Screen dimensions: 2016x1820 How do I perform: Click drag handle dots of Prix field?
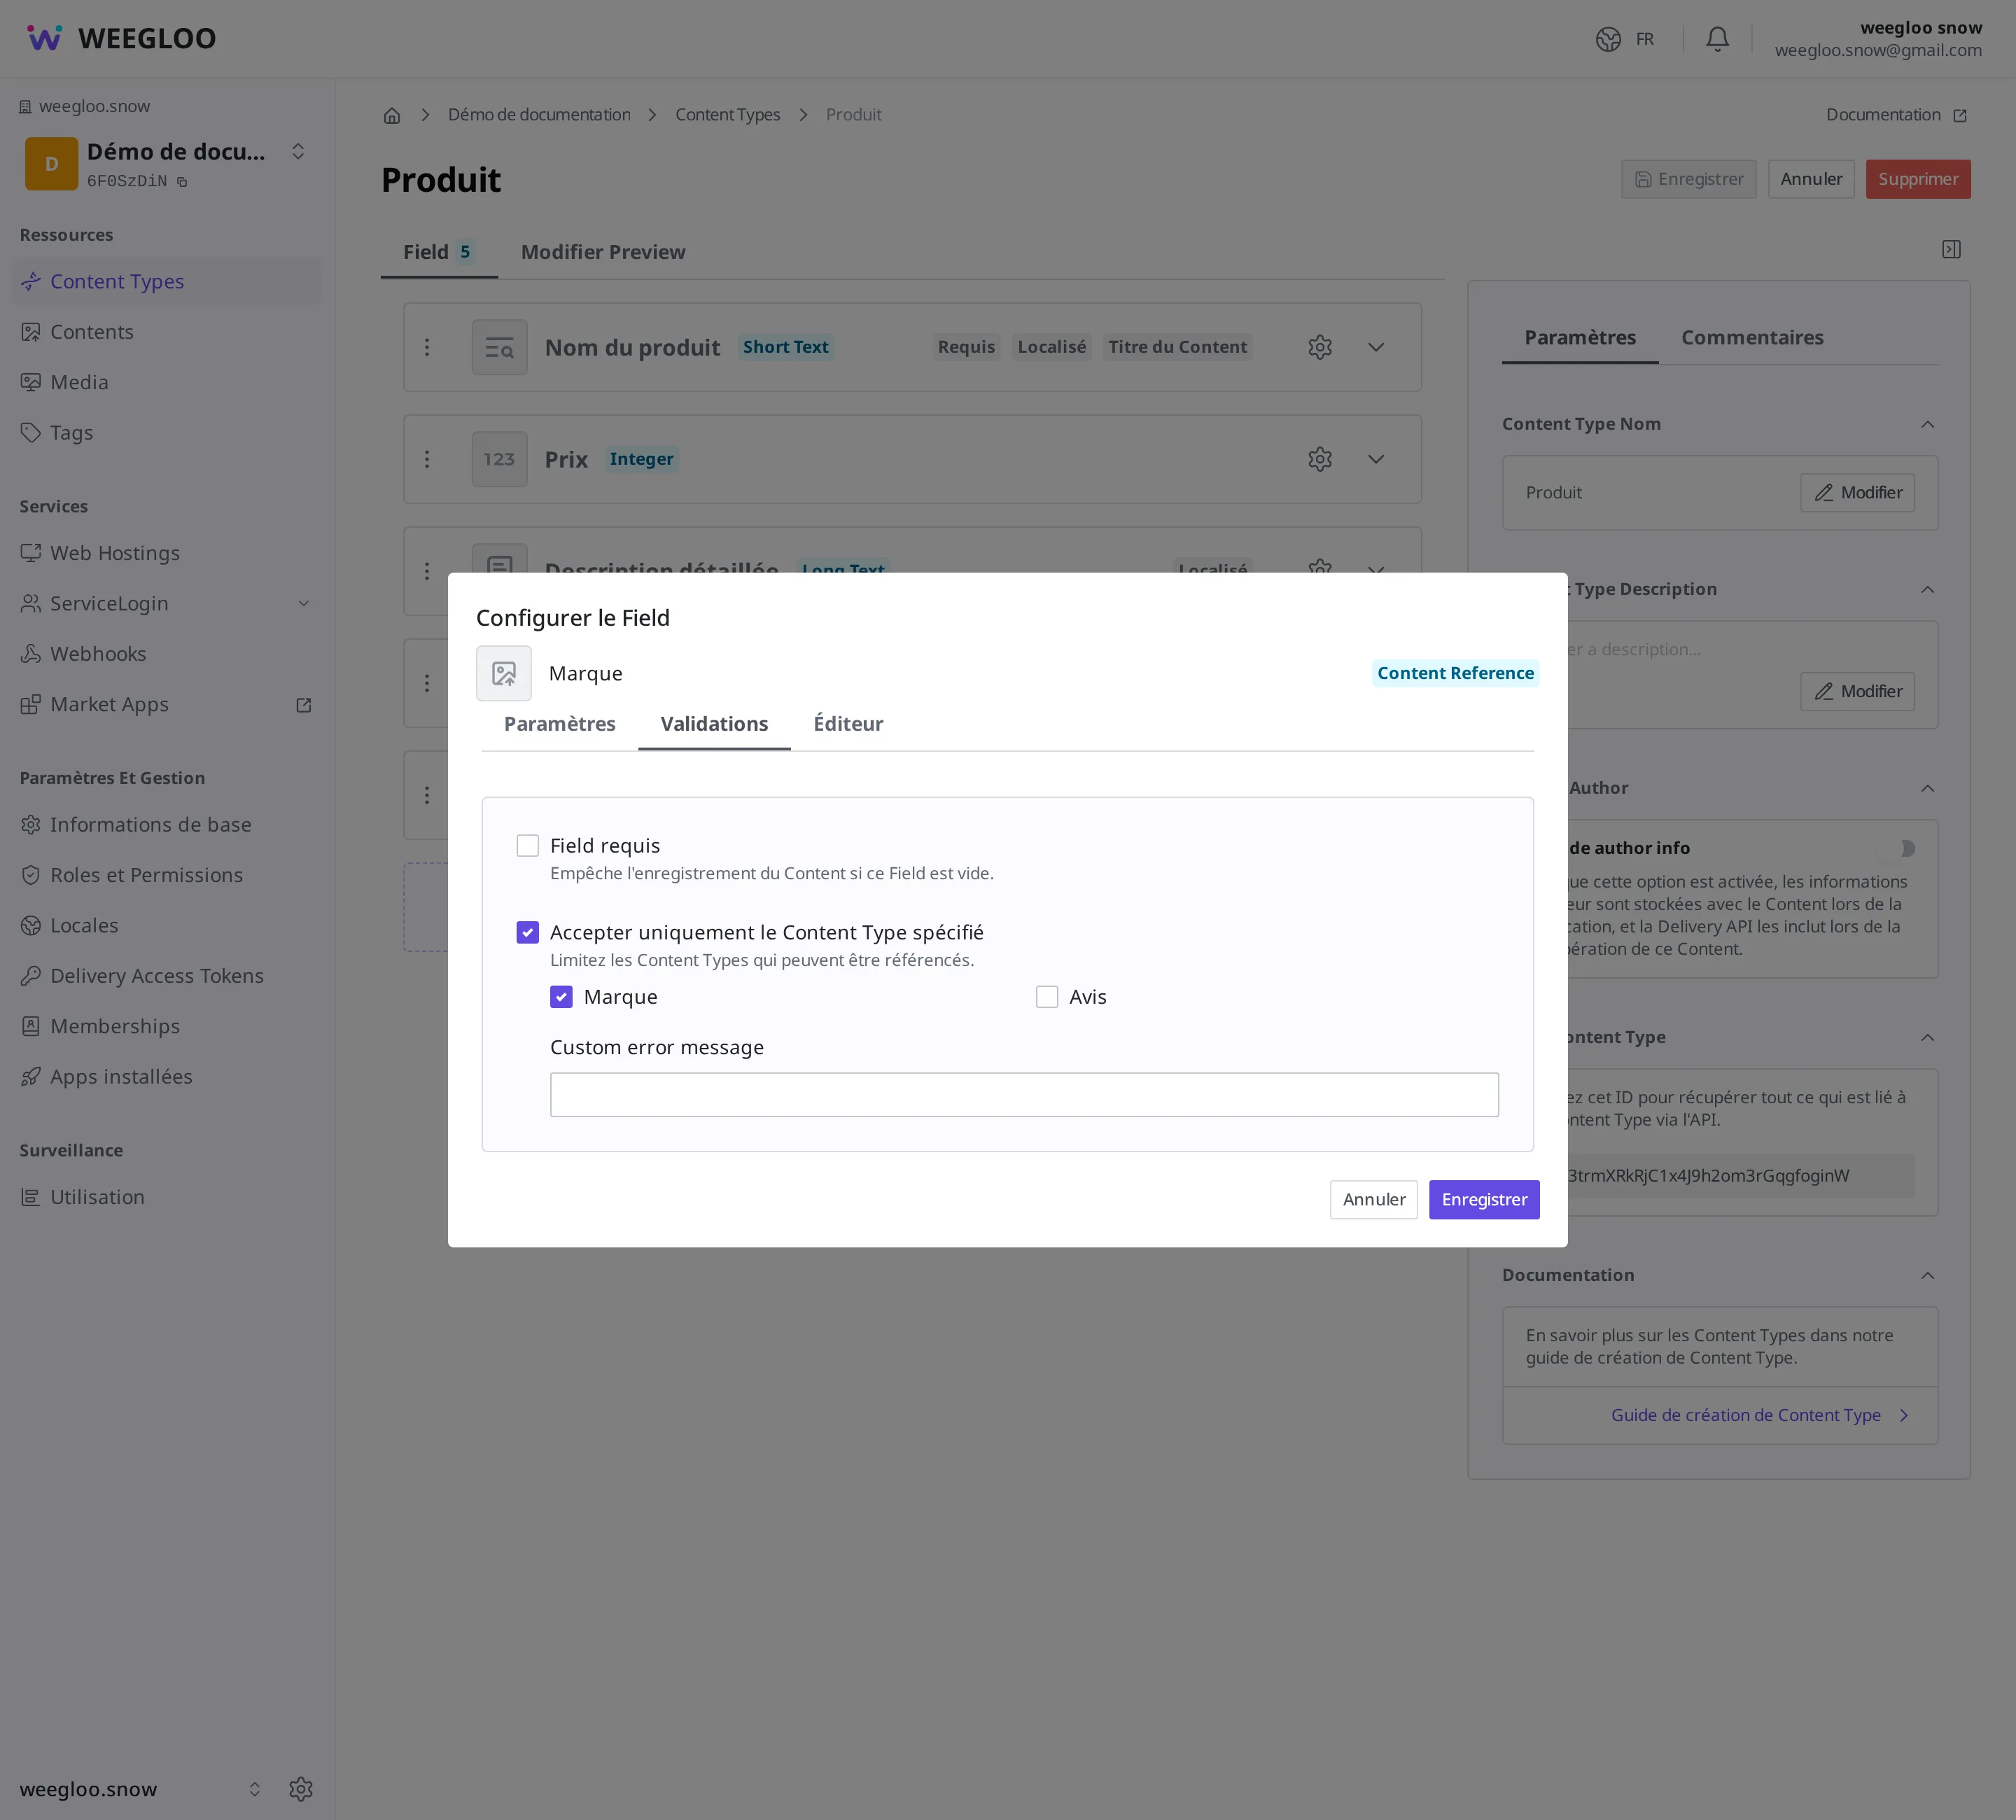tap(427, 459)
